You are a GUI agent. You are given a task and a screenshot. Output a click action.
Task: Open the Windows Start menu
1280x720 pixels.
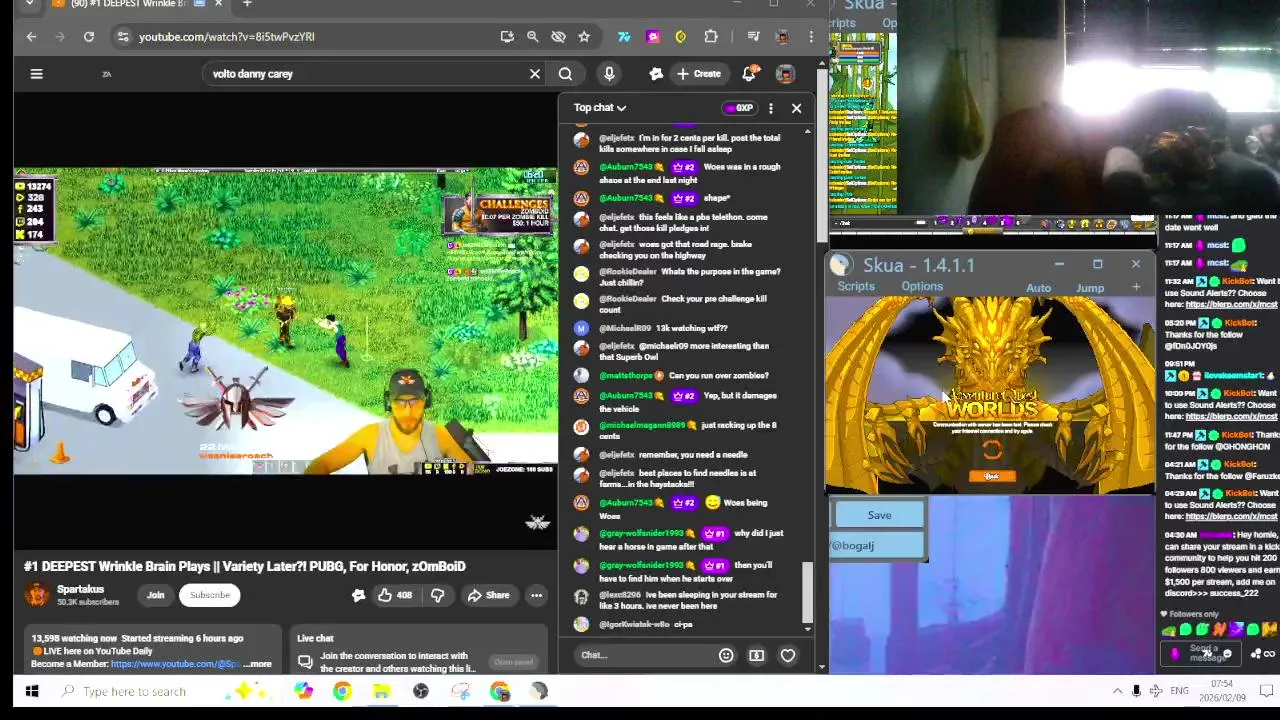pos(31,691)
